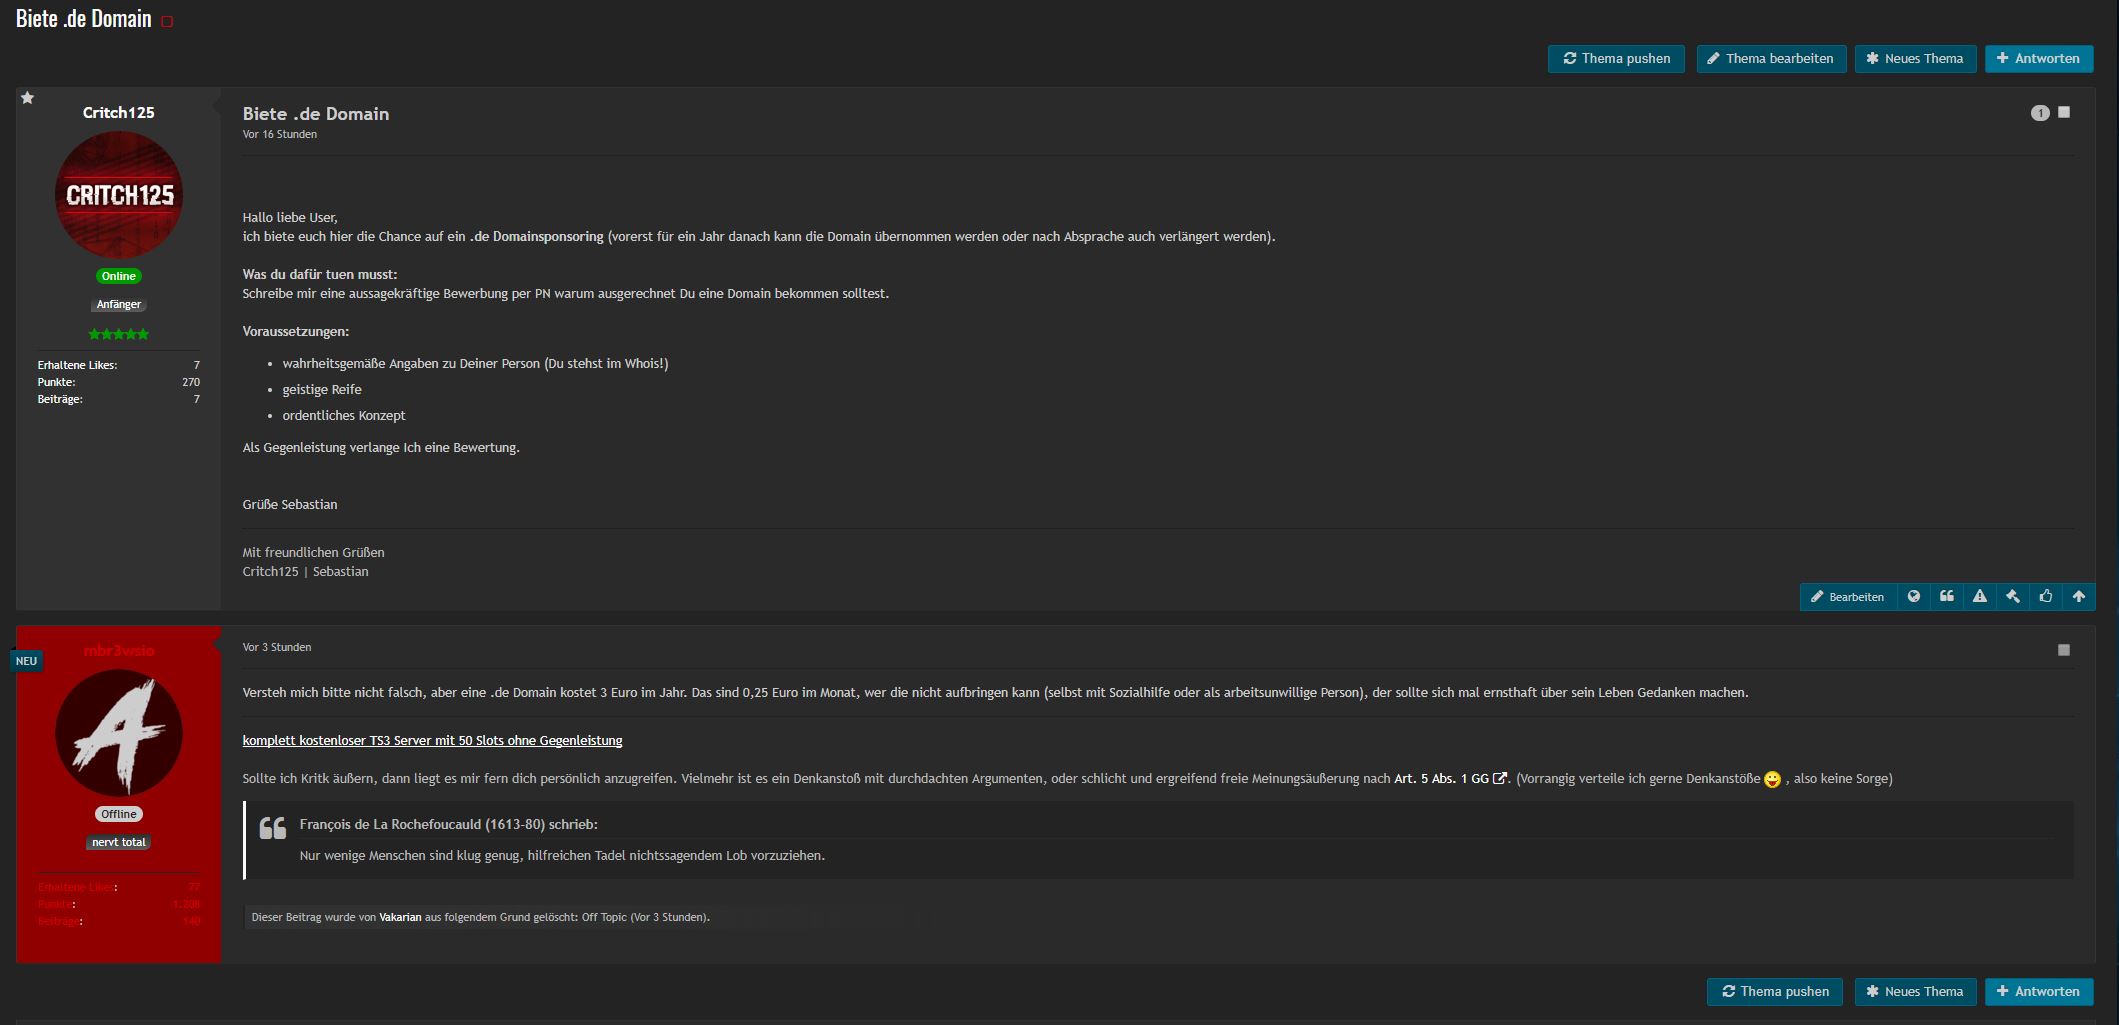Click the top Antworten button
The height and width of the screenshot is (1025, 2119).
click(x=2038, y=59)
